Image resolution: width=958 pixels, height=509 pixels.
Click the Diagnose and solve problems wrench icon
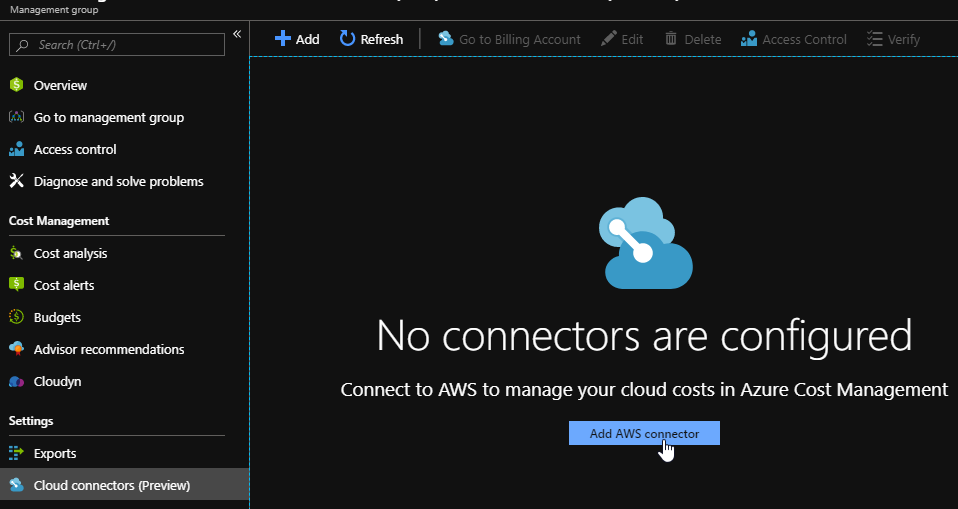click(16, 181)
